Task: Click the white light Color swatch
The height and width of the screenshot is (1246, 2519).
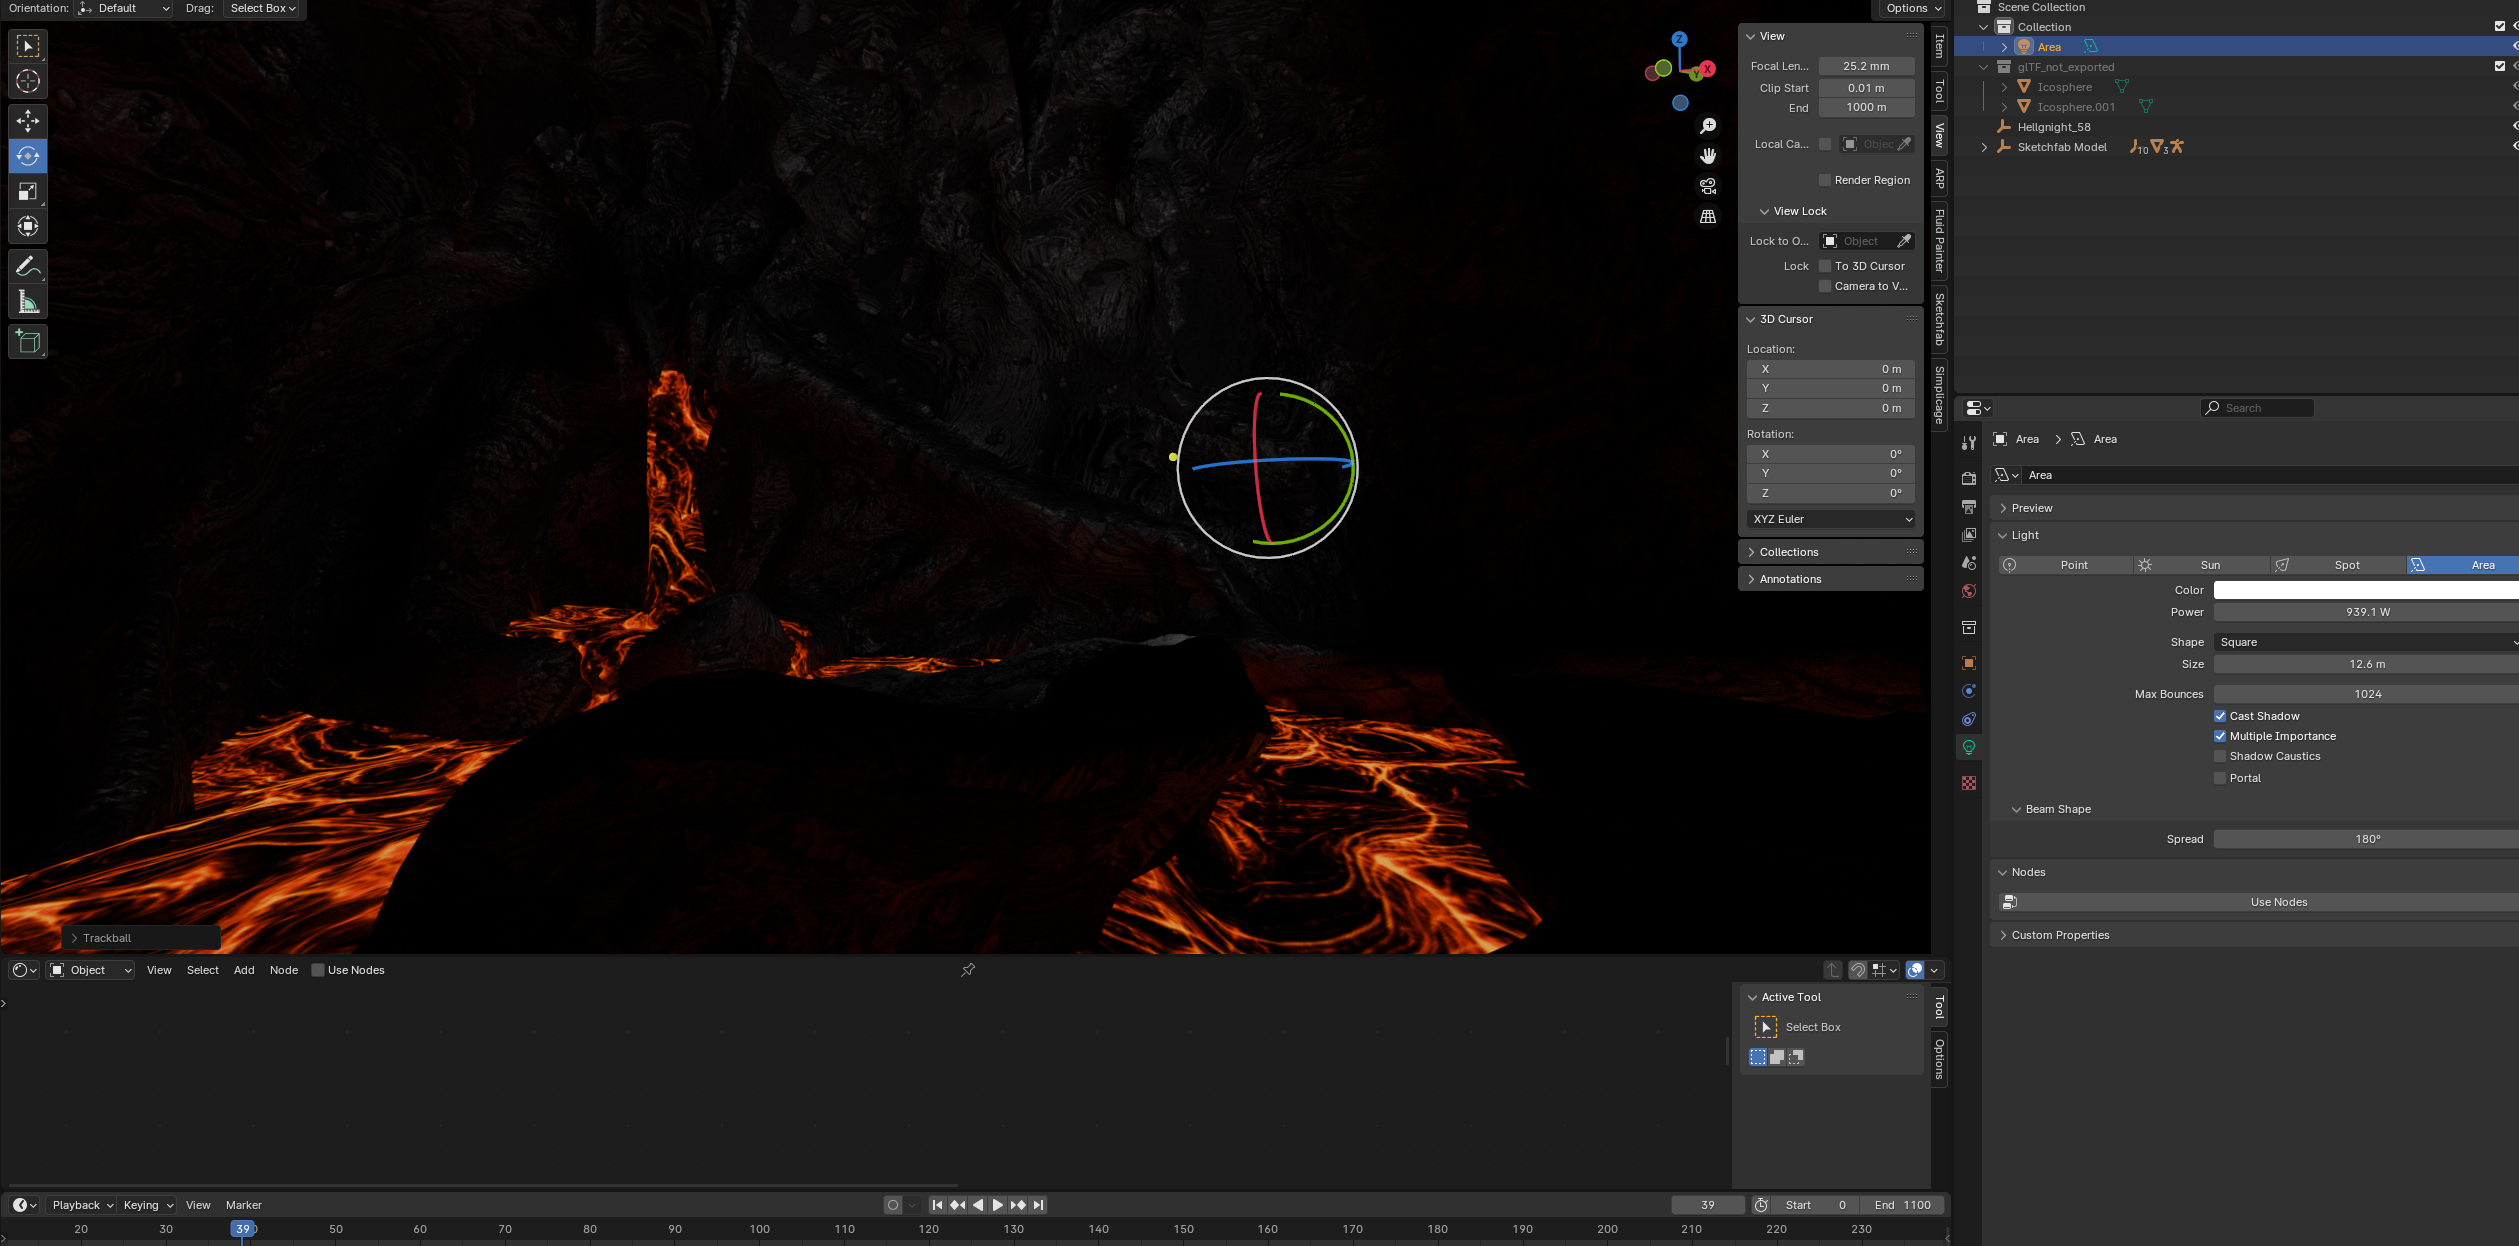Action: pyautogui.click(x=2366, y=590)
